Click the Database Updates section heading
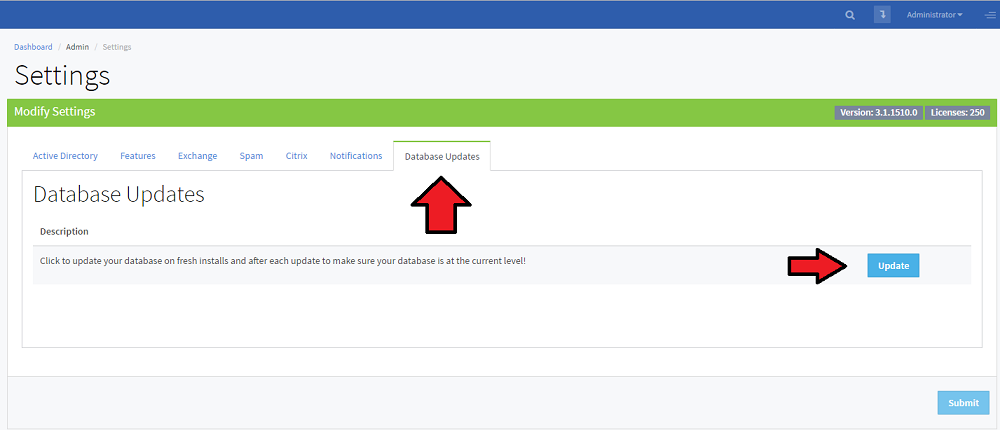The width and height of the screenshot is (1000, 430). (119, 195)
